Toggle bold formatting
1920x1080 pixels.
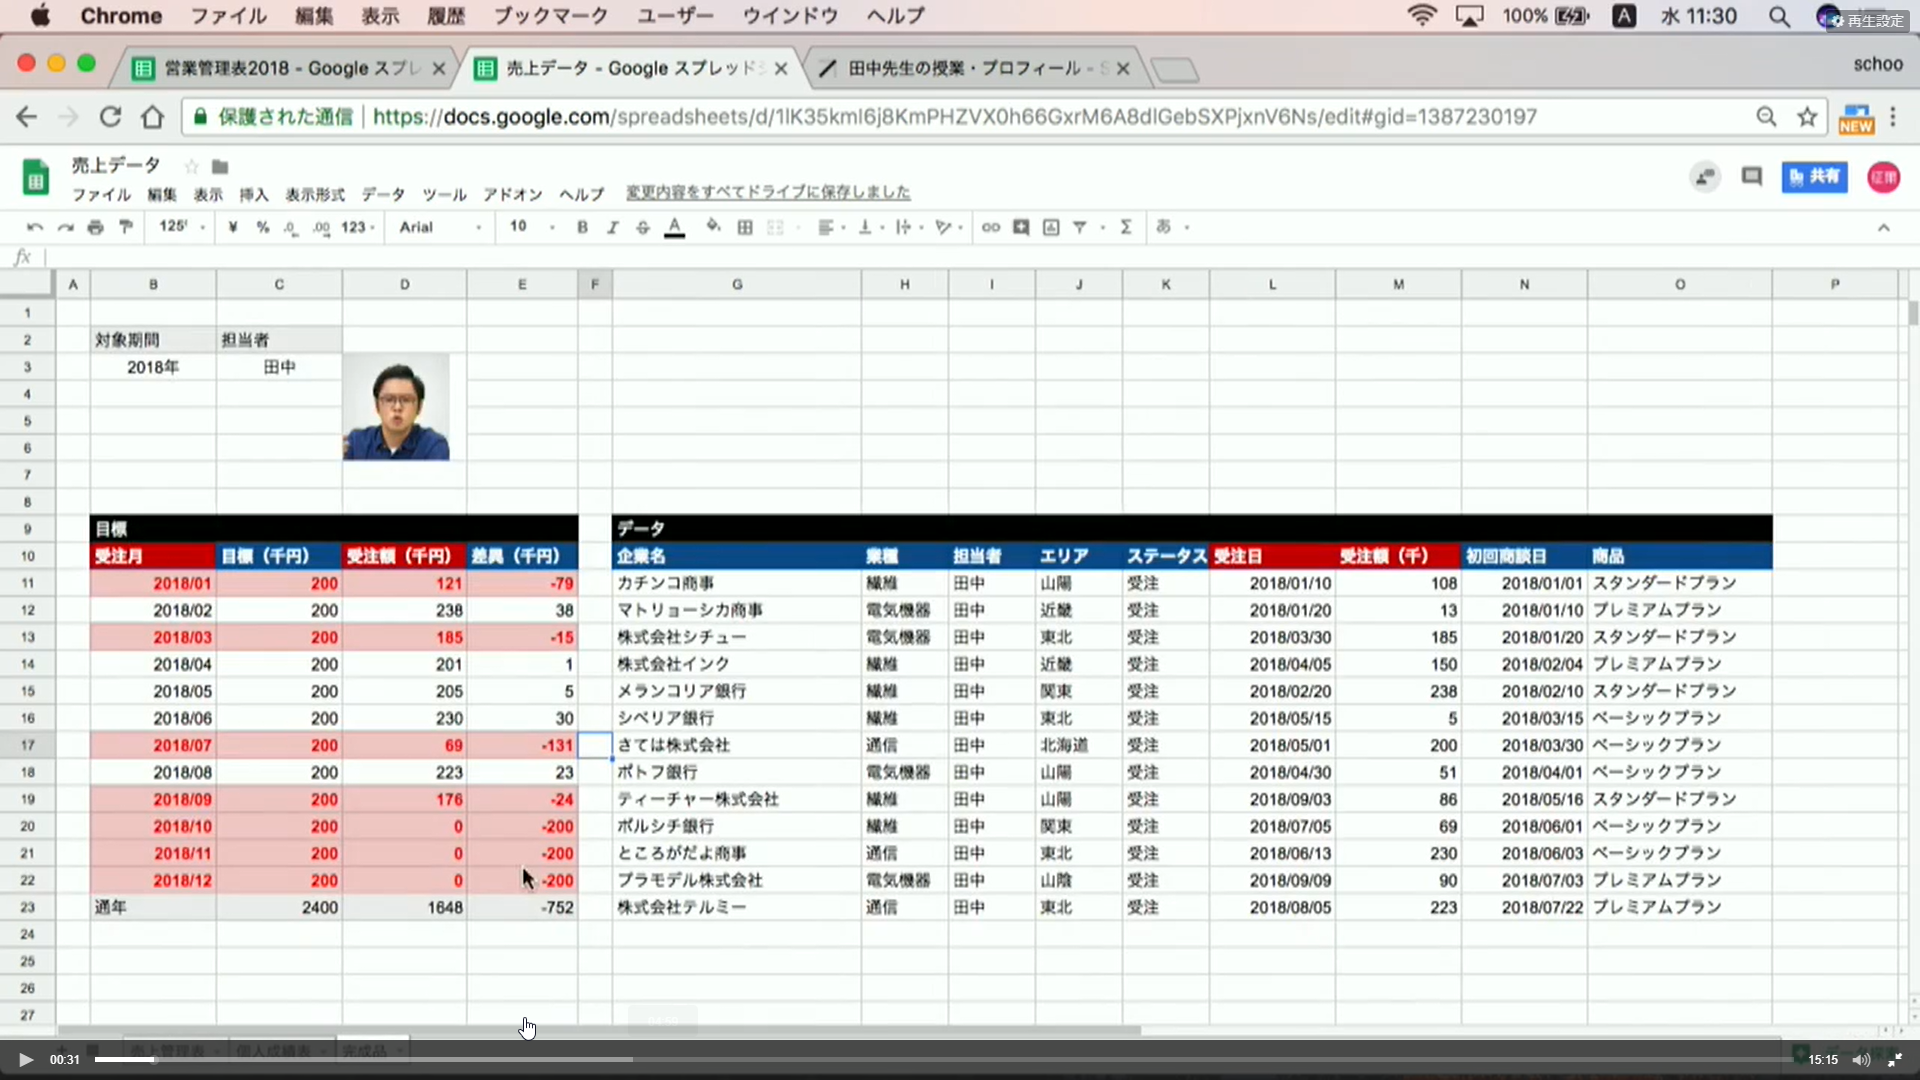point(582,228)
